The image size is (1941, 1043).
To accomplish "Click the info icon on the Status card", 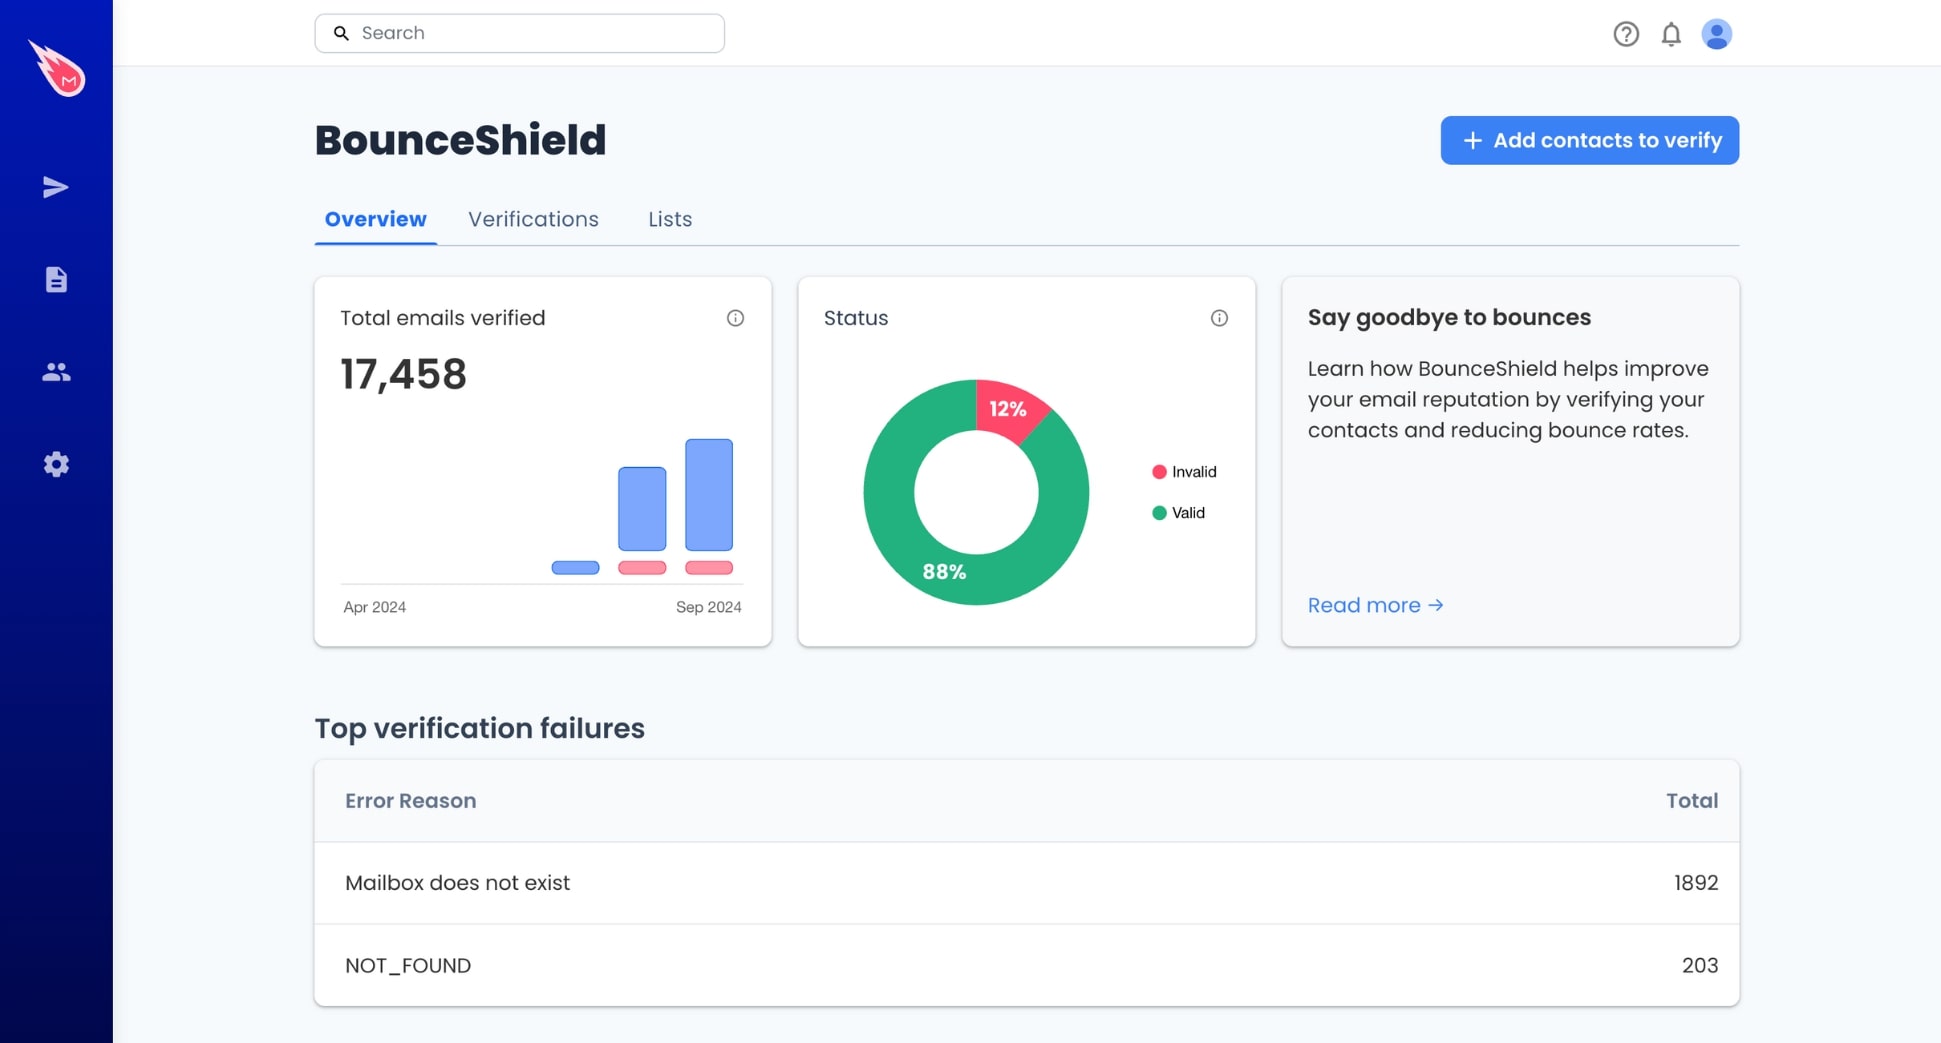I will [x=1219, y=318].
